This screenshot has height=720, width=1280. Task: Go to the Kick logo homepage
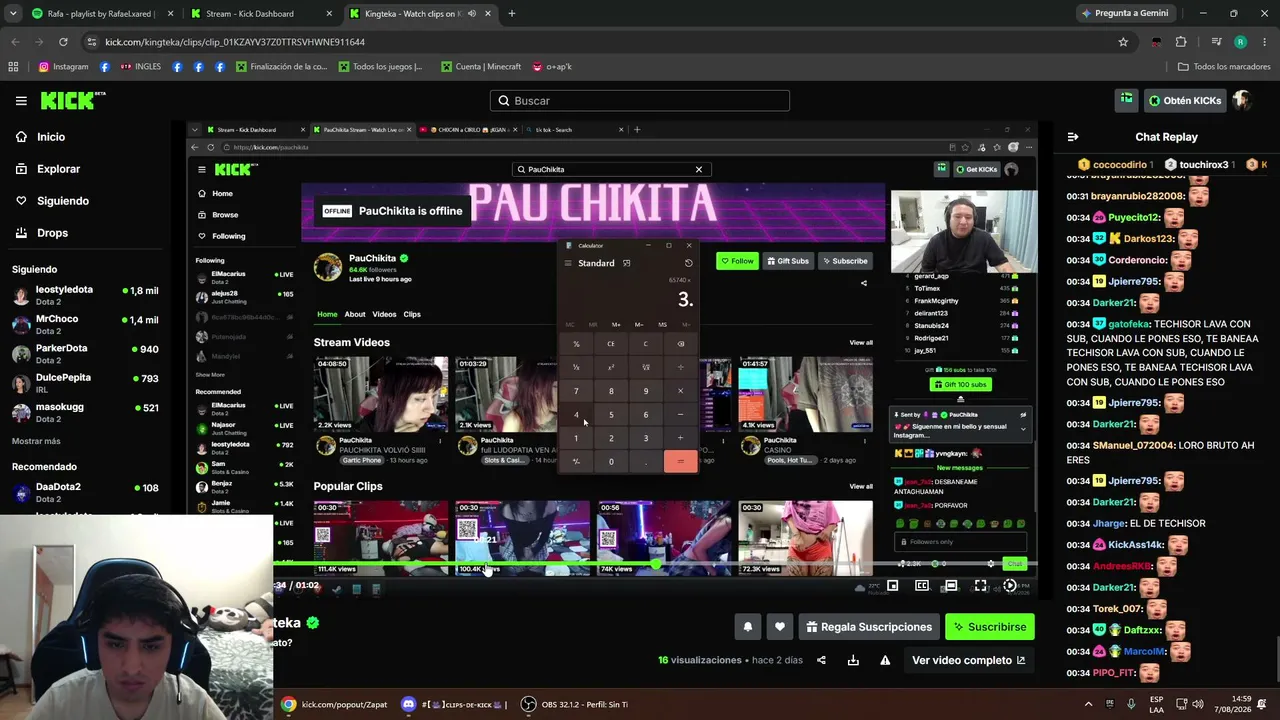click(72, 100)
